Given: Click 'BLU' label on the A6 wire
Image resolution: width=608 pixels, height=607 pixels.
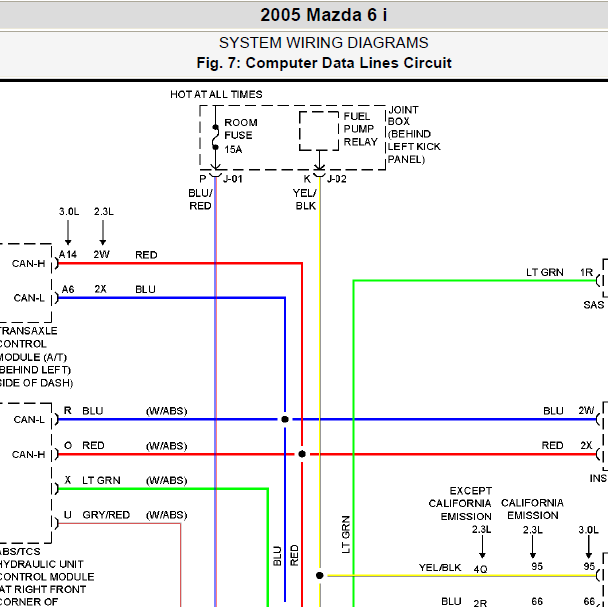Looking at the screenshot, I should pos(145,289).
